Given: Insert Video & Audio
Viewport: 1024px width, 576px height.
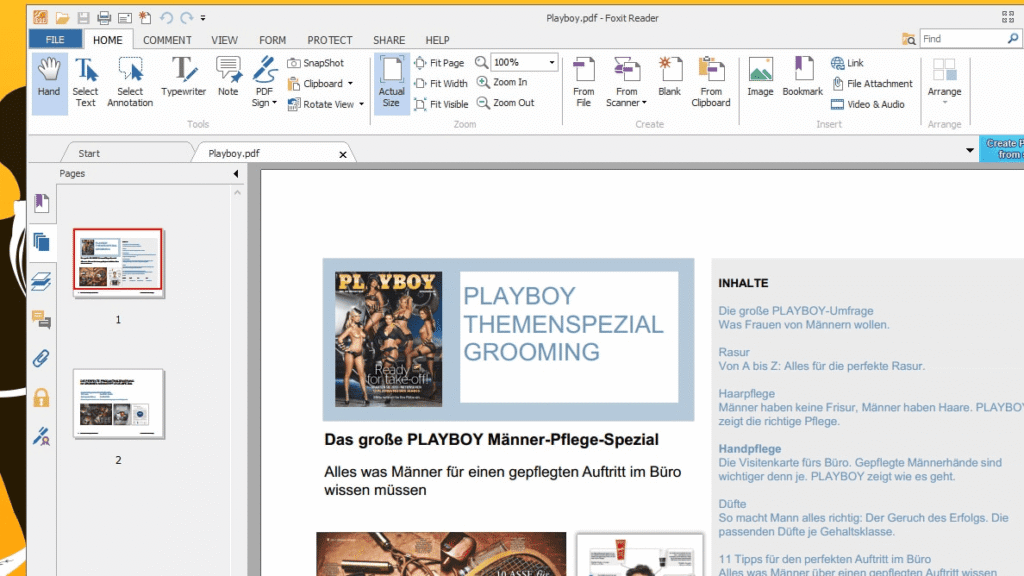Looking at the screenshot, I should click(868, 104).
